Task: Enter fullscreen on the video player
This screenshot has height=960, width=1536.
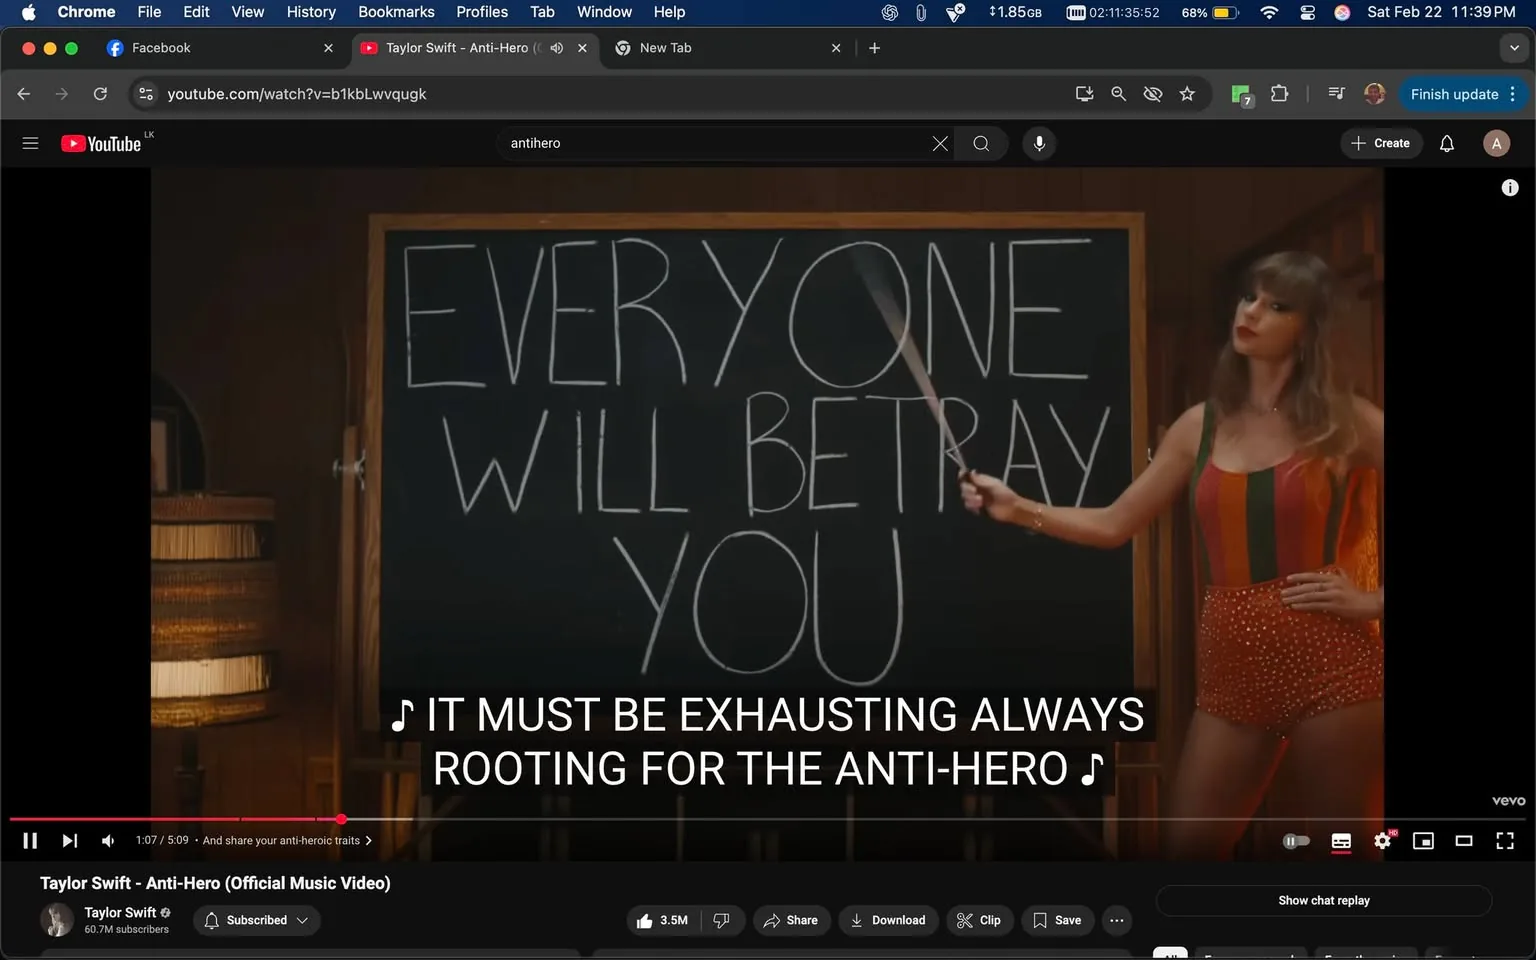Action: (1505, 840)
